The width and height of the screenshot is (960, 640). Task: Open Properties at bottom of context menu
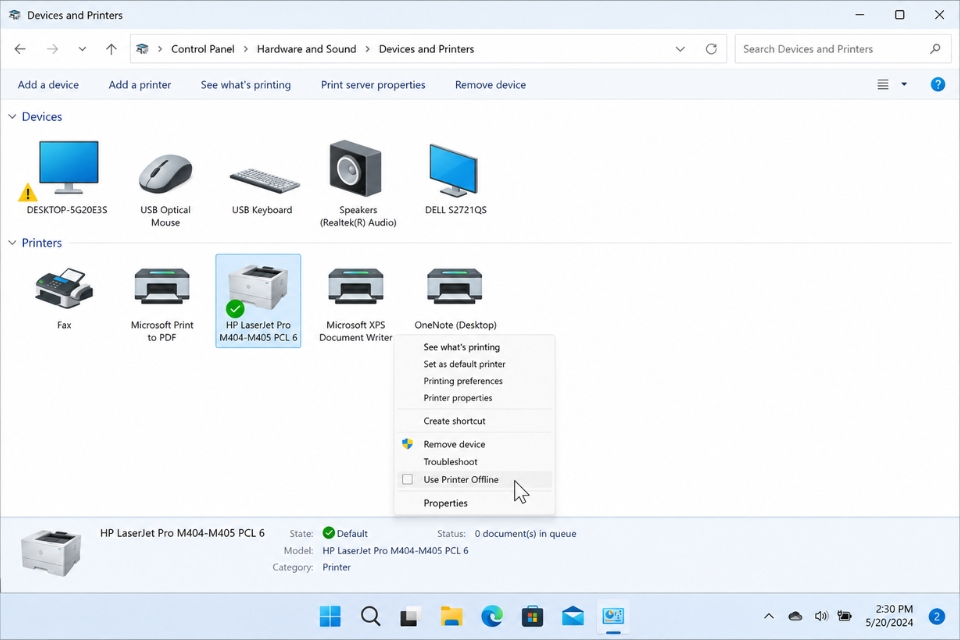coord(445,503)
